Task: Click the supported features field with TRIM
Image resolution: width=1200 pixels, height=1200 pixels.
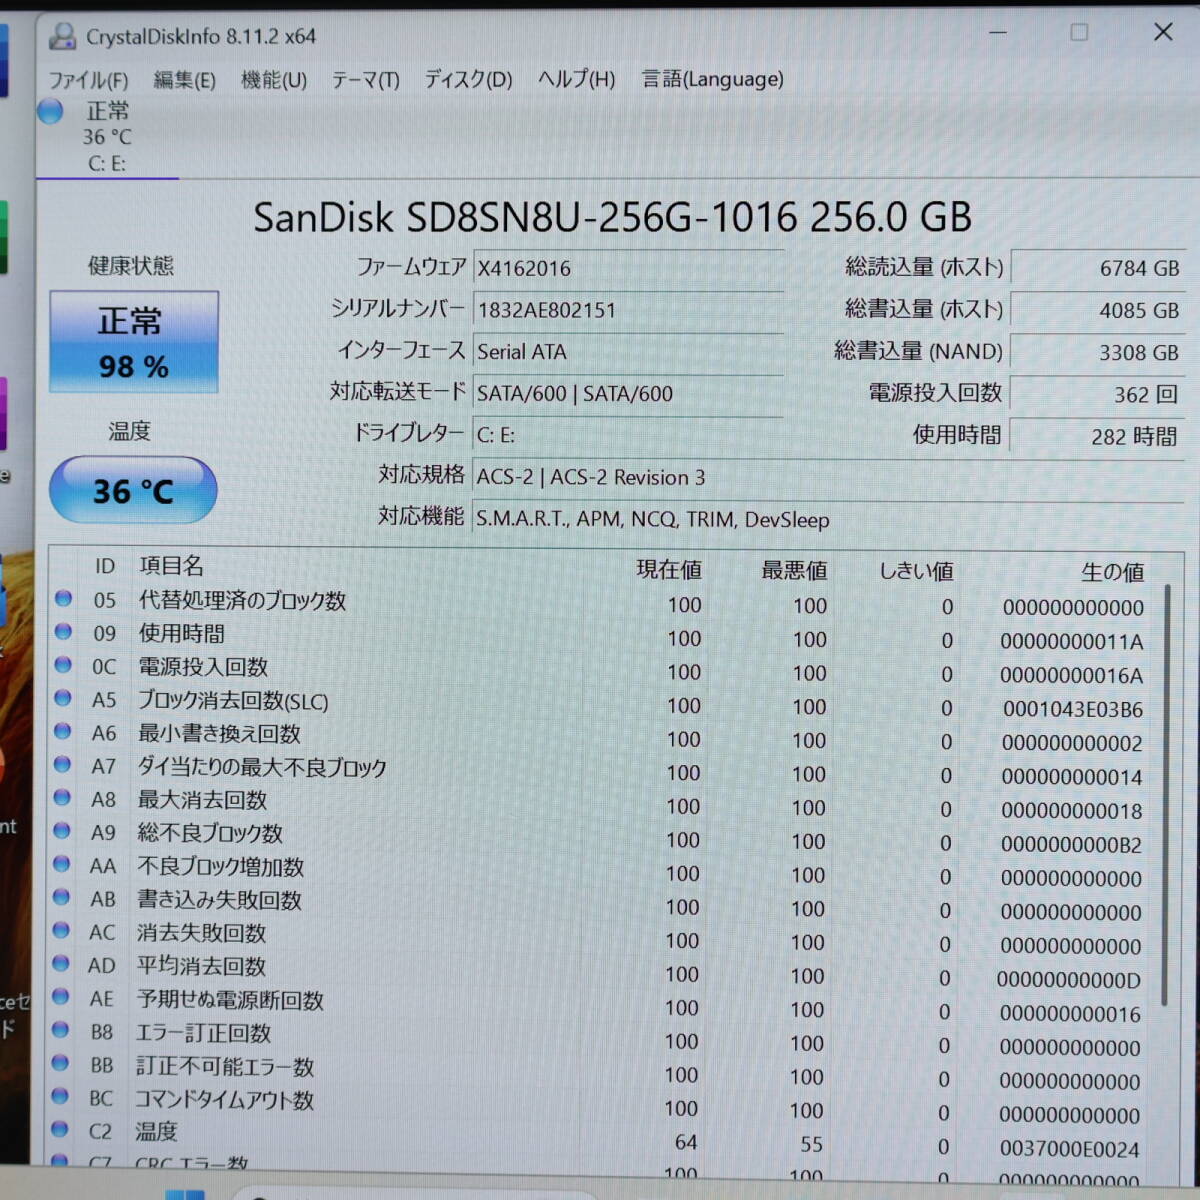Action: pyautogui.click(x=828, y=520)
